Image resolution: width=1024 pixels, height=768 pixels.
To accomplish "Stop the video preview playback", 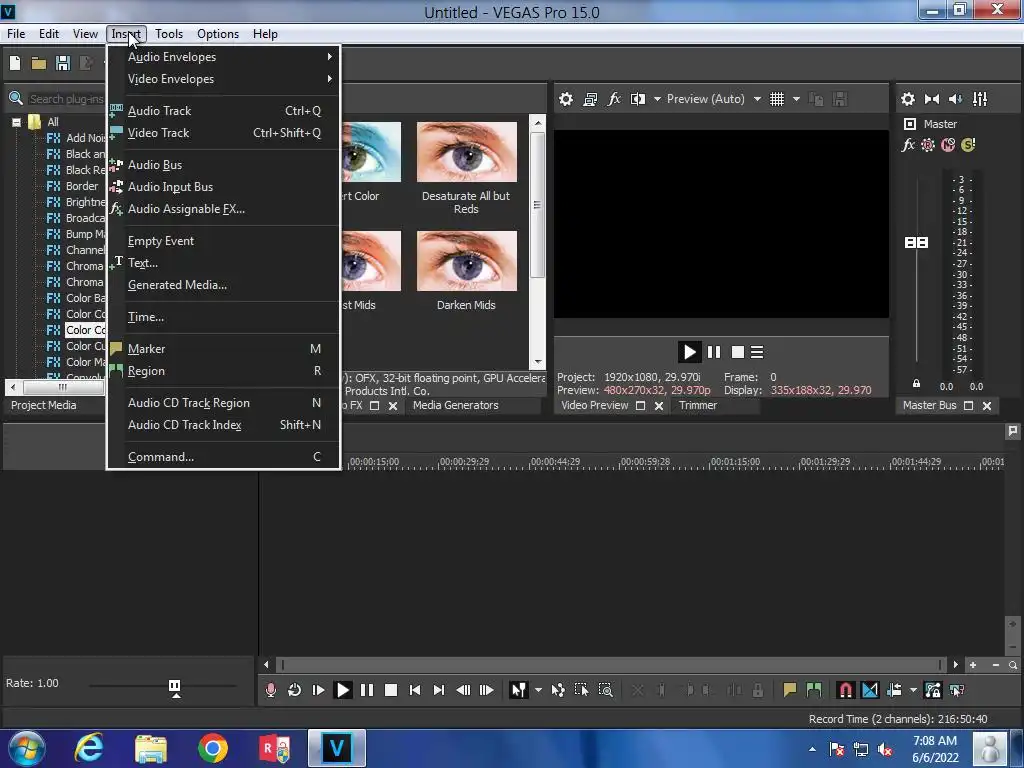I will click(738, 353).
